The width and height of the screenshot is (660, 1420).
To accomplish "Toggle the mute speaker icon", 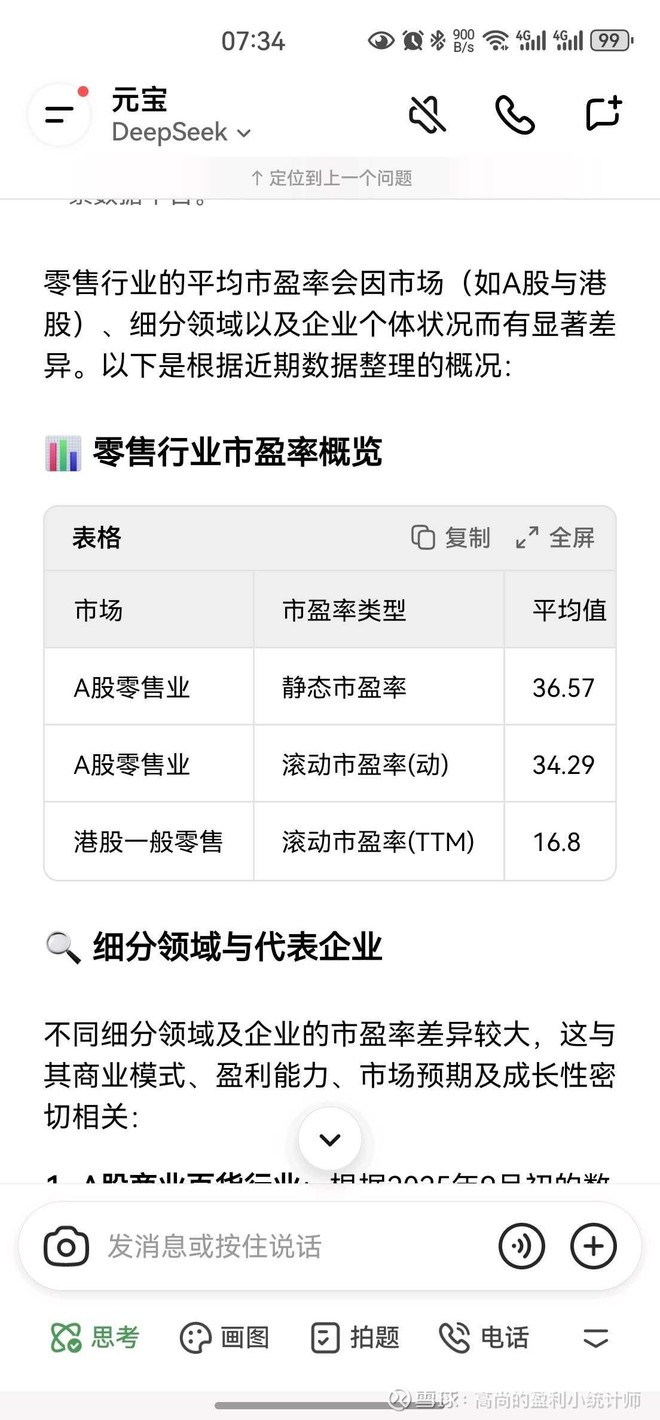I will (x=427, y=115).
